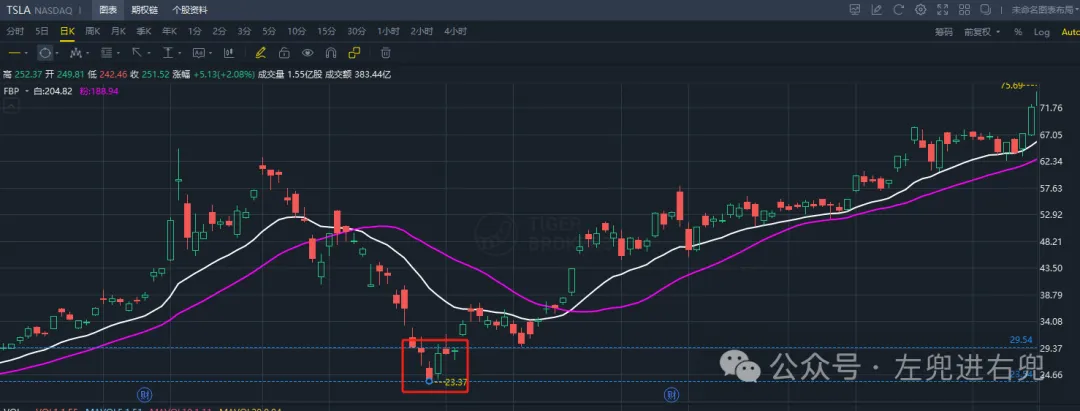Toggle the 筹码 chip distribution
The height and width of the screenshot is (411, 1080).
click(x=944, y=32)
